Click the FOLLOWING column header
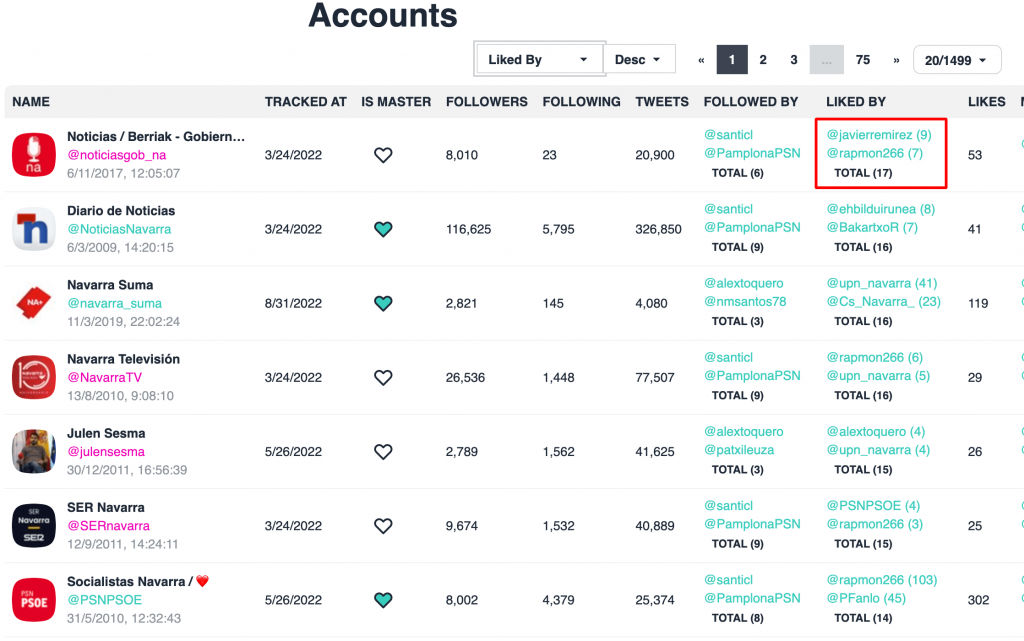The image size is (1024, 641). tap(581, 102)
